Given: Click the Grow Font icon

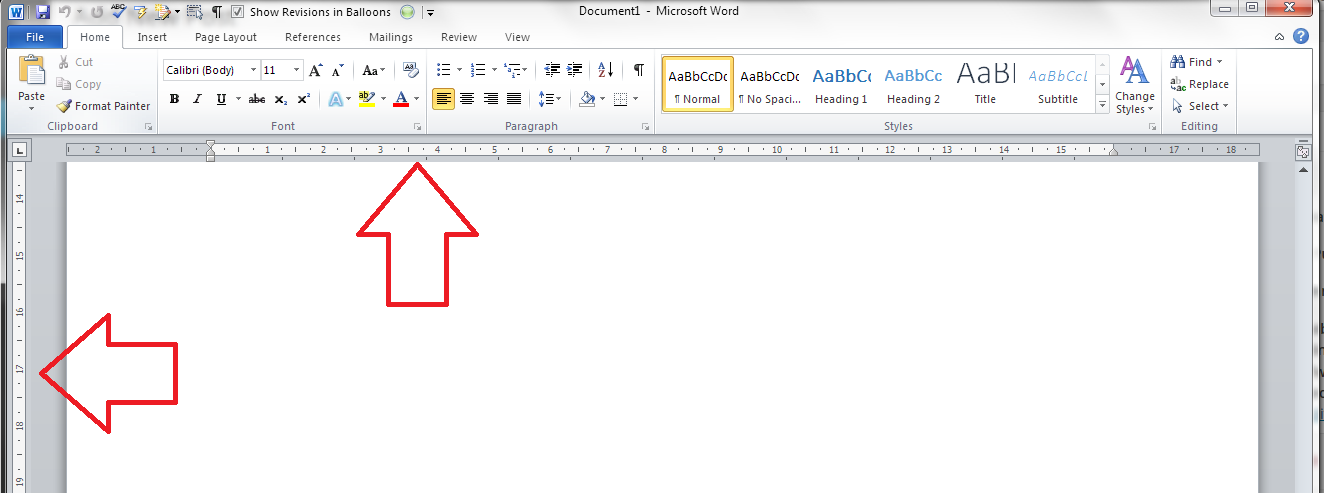Looking at the screenshot, I should click(x=316, y=70).
